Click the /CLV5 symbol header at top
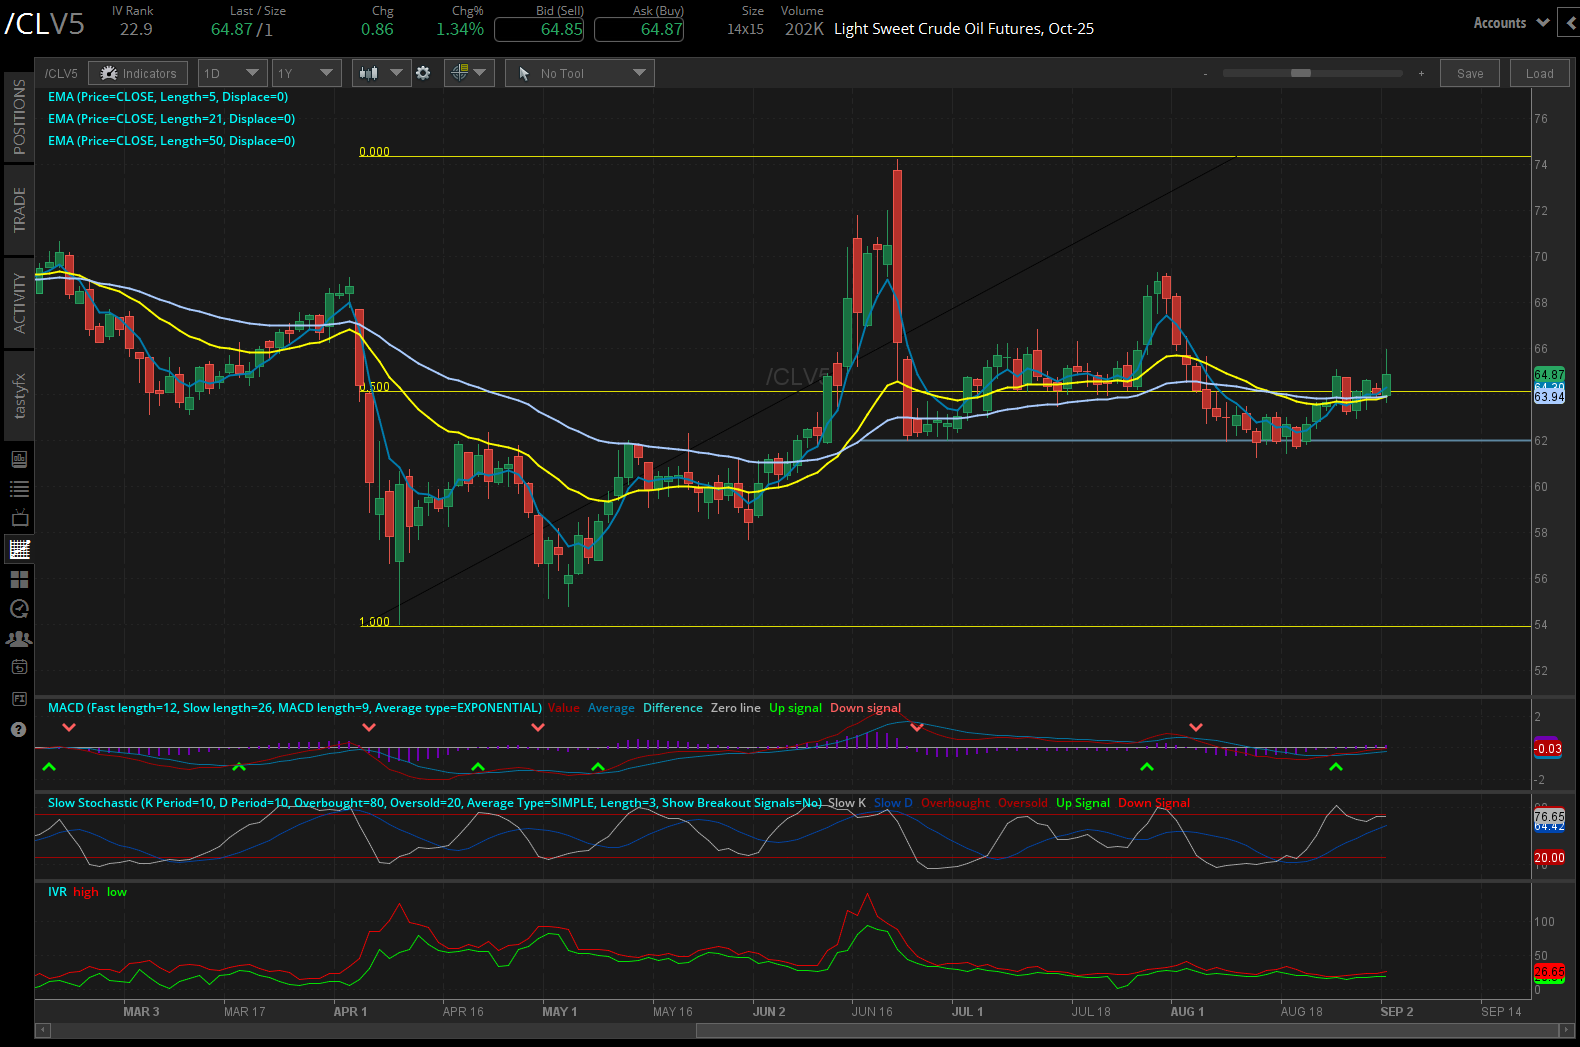Viewport: 1580px width, 1047px height. pos(45,23)
